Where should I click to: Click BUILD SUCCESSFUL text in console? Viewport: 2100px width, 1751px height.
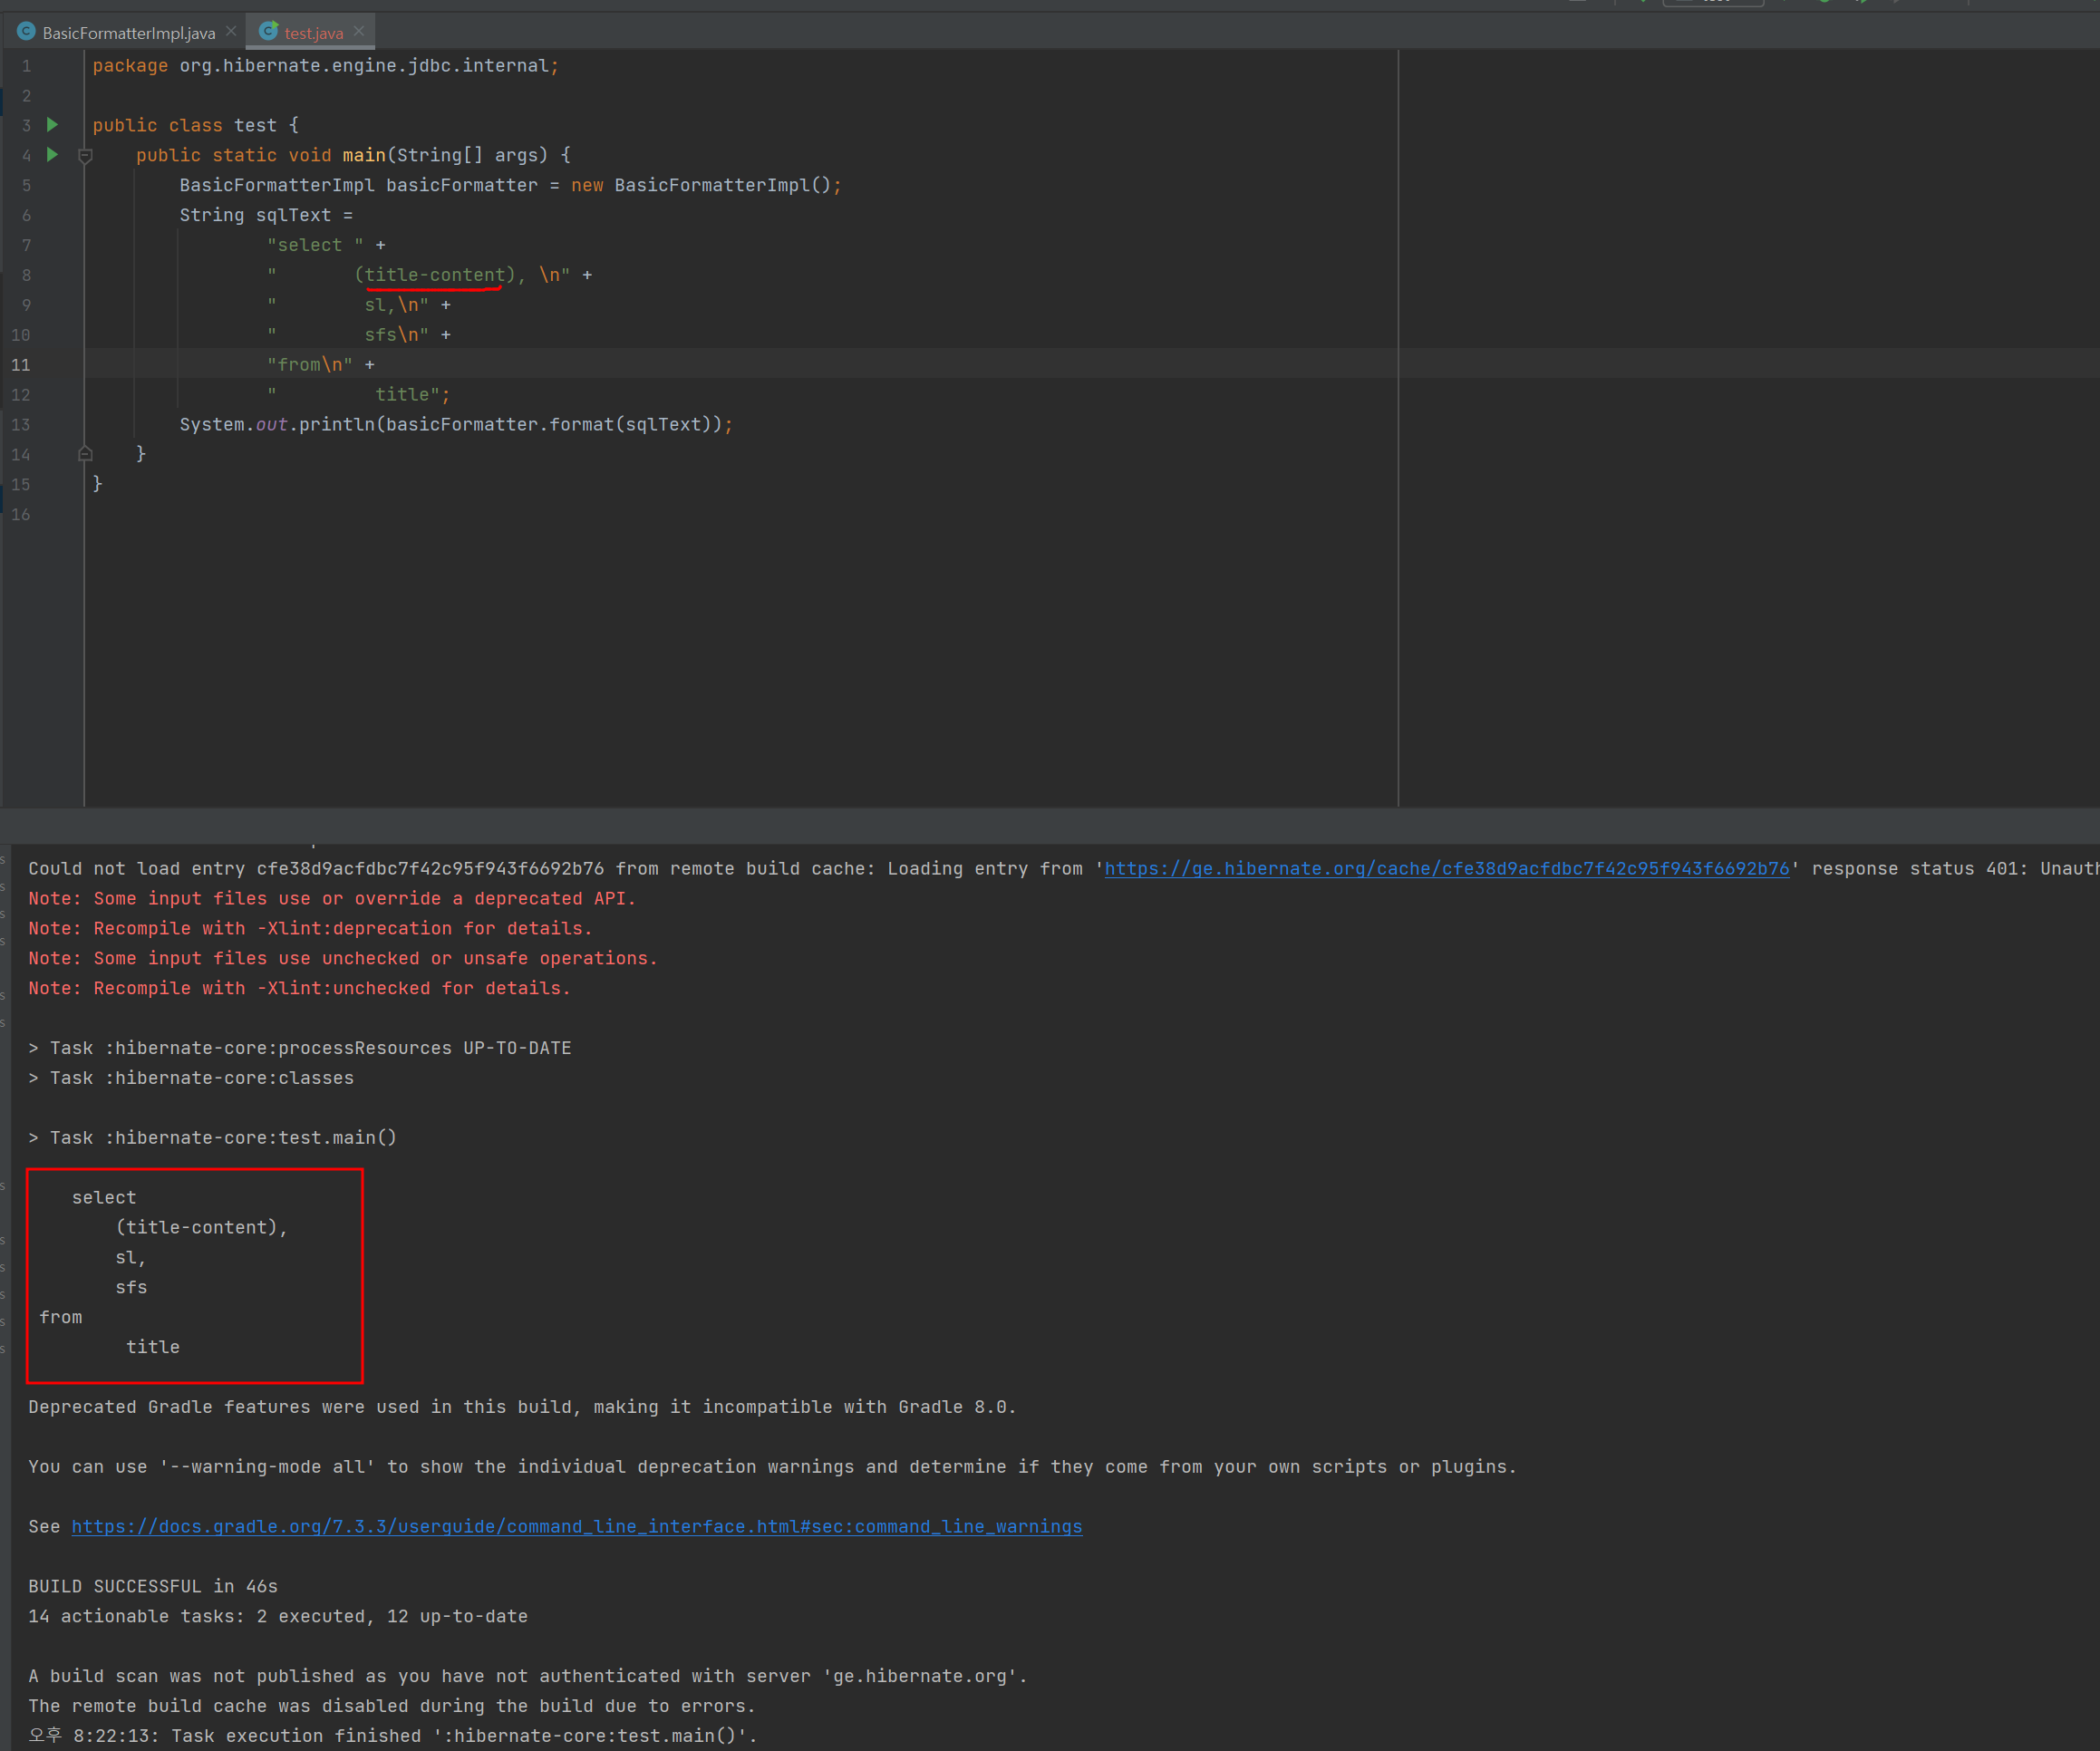coord(115,1587)
